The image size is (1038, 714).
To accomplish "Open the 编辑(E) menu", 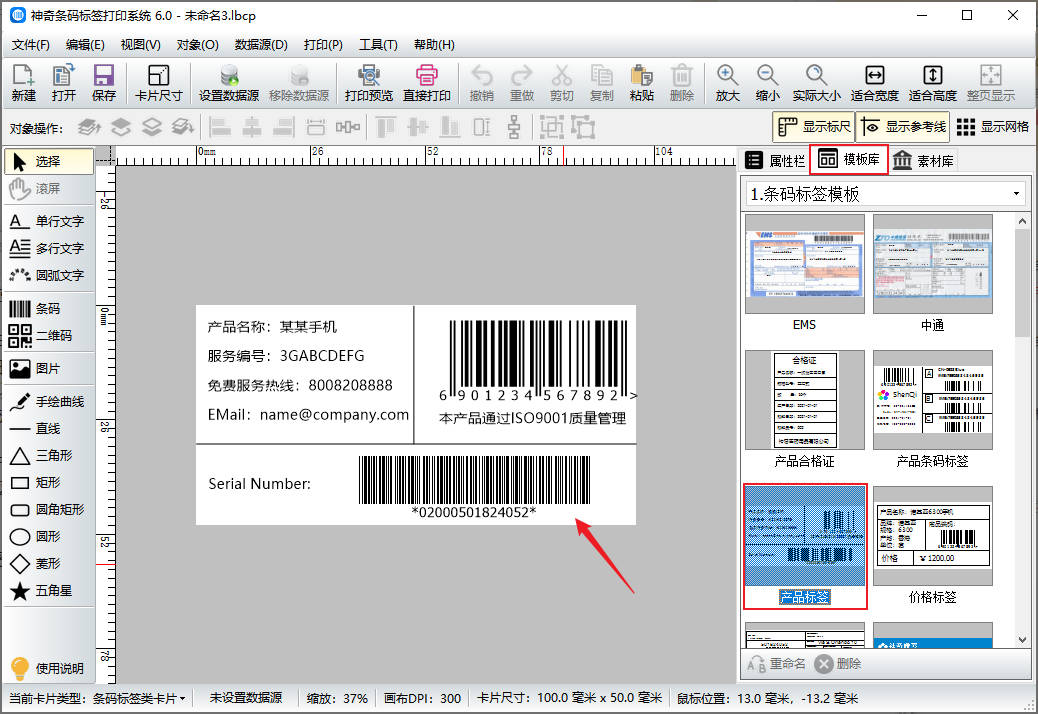I will click(85, 45).
